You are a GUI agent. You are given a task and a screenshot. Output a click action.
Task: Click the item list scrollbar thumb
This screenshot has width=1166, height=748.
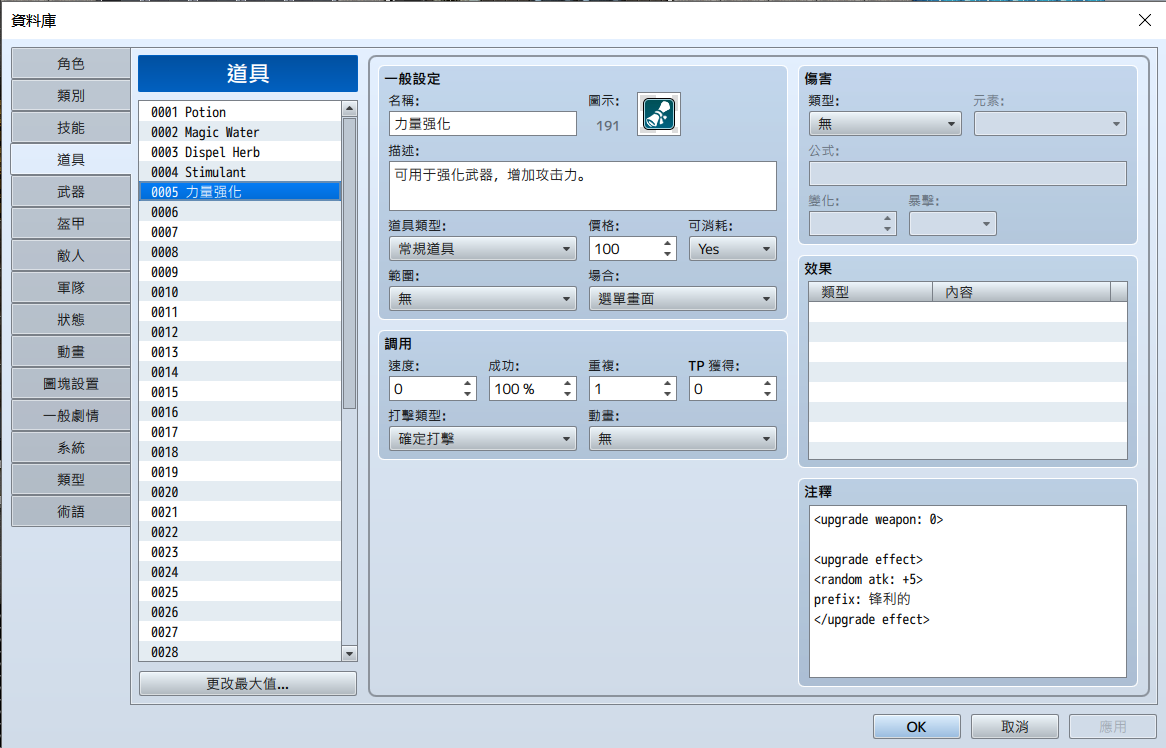click(x=349, y=263)
